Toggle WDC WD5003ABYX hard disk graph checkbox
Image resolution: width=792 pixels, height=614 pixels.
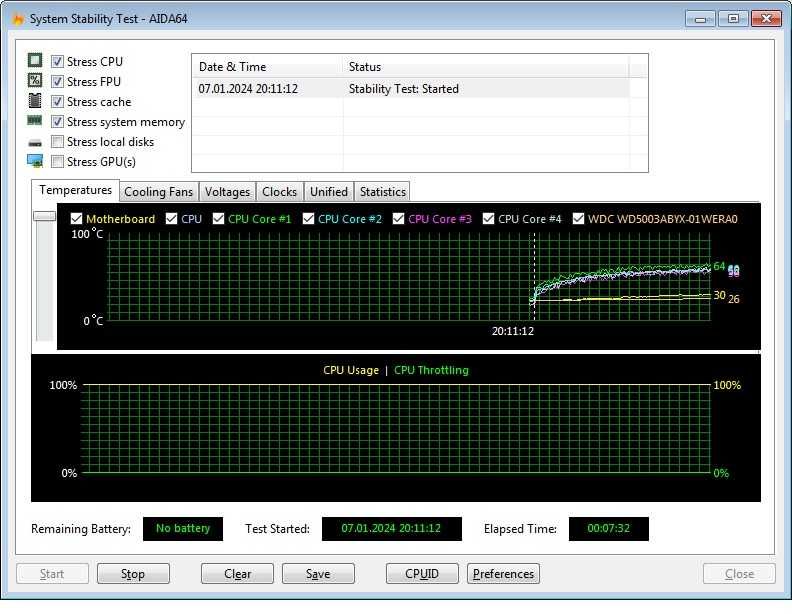pos(578,219)
